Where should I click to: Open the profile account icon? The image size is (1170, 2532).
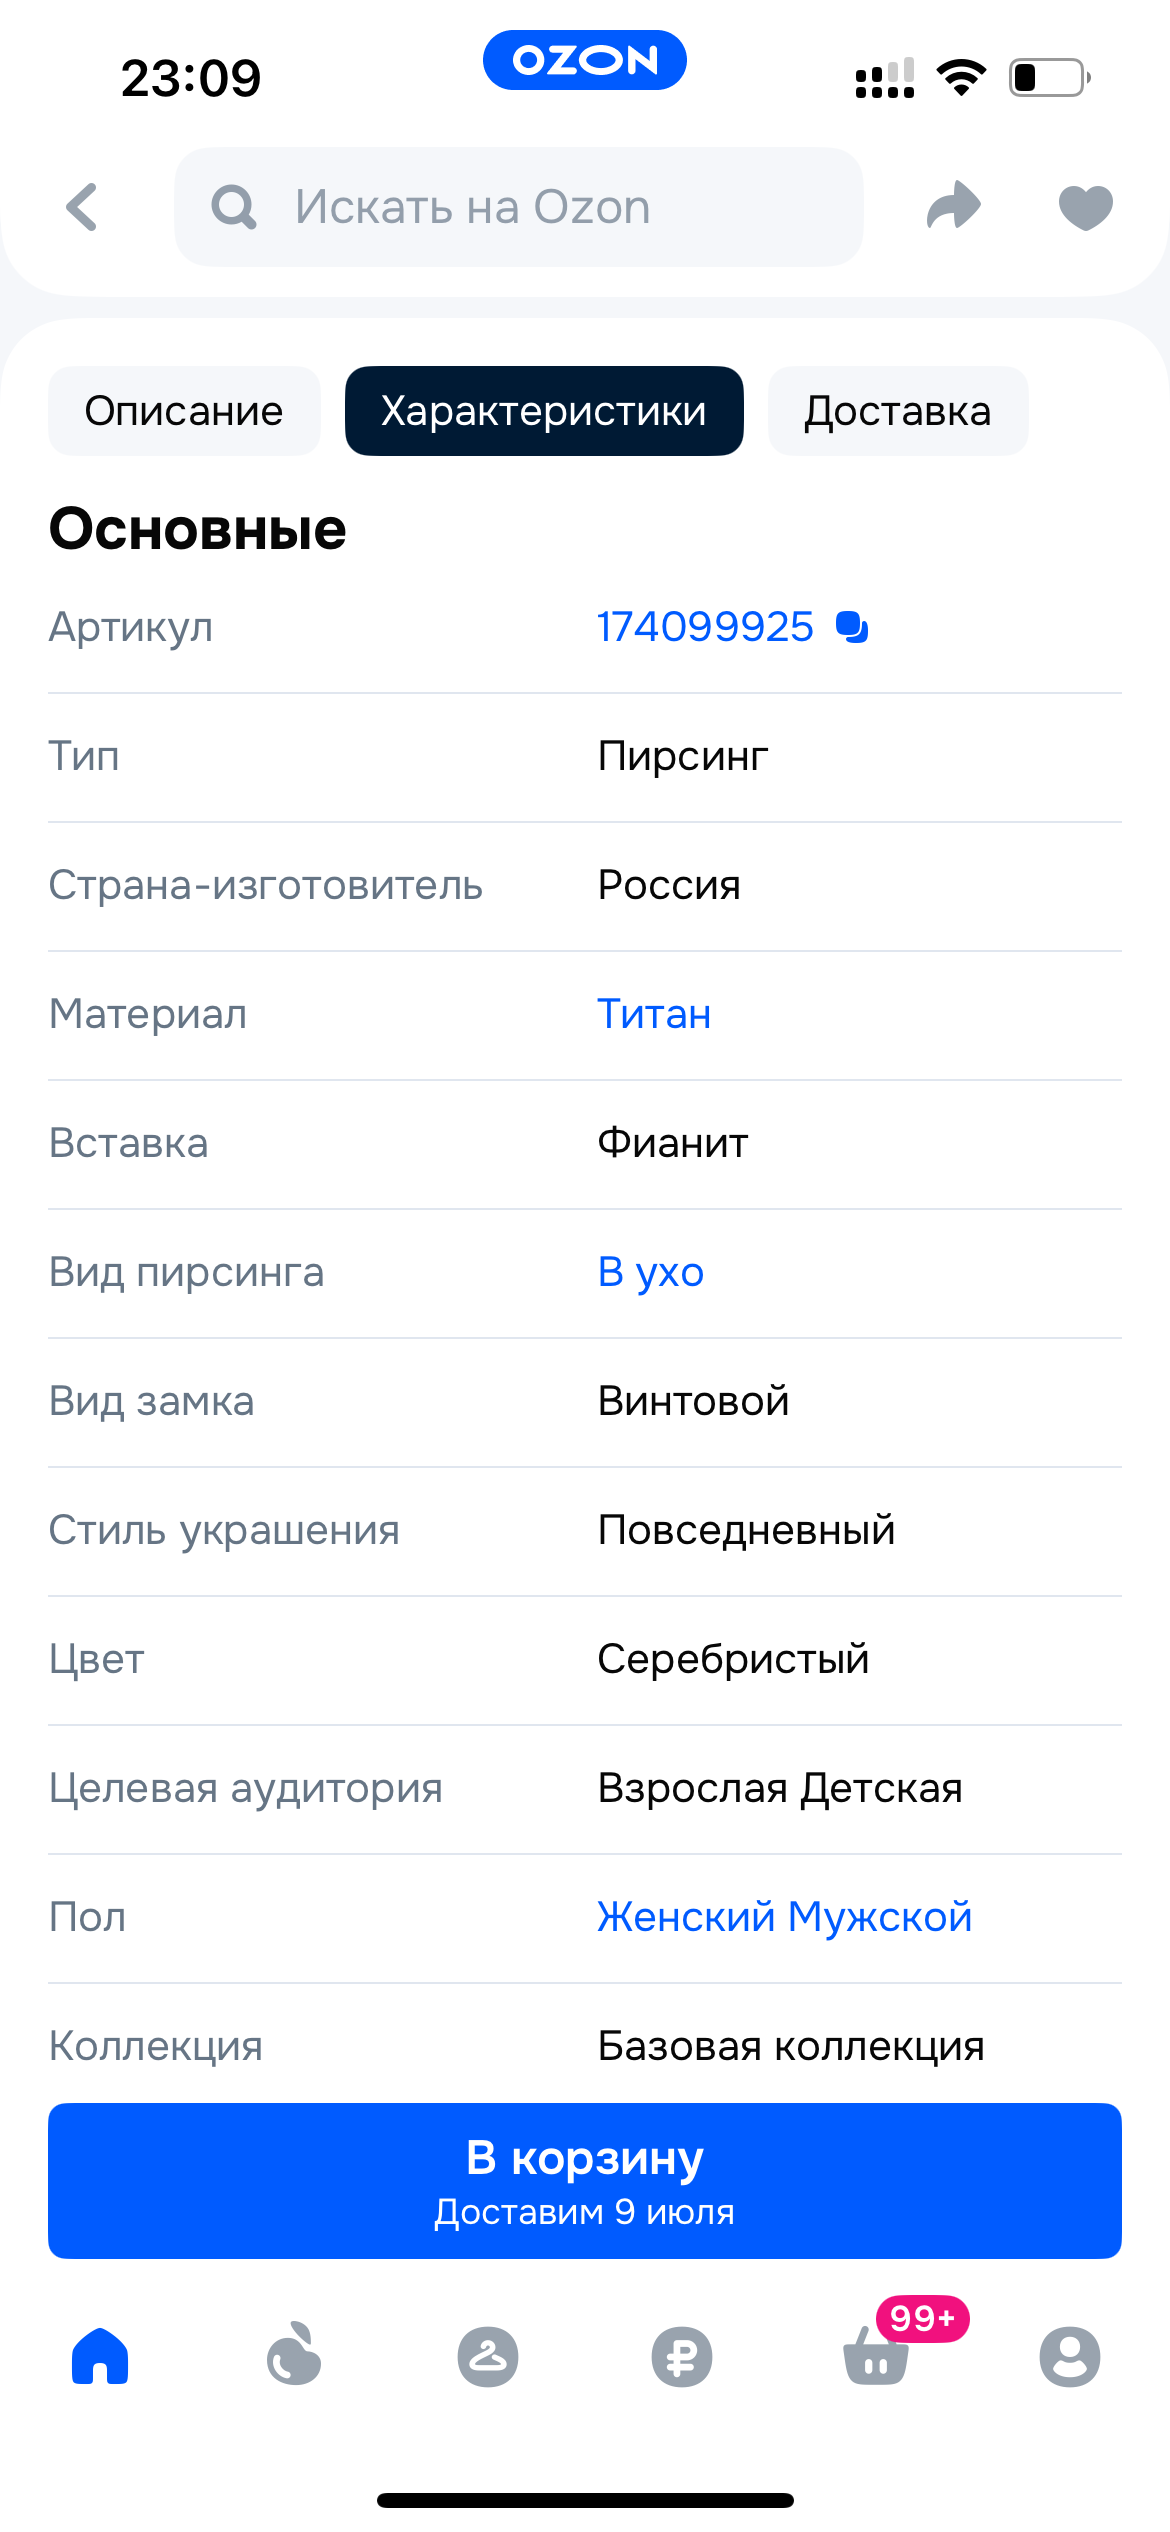point(1070,2356)
